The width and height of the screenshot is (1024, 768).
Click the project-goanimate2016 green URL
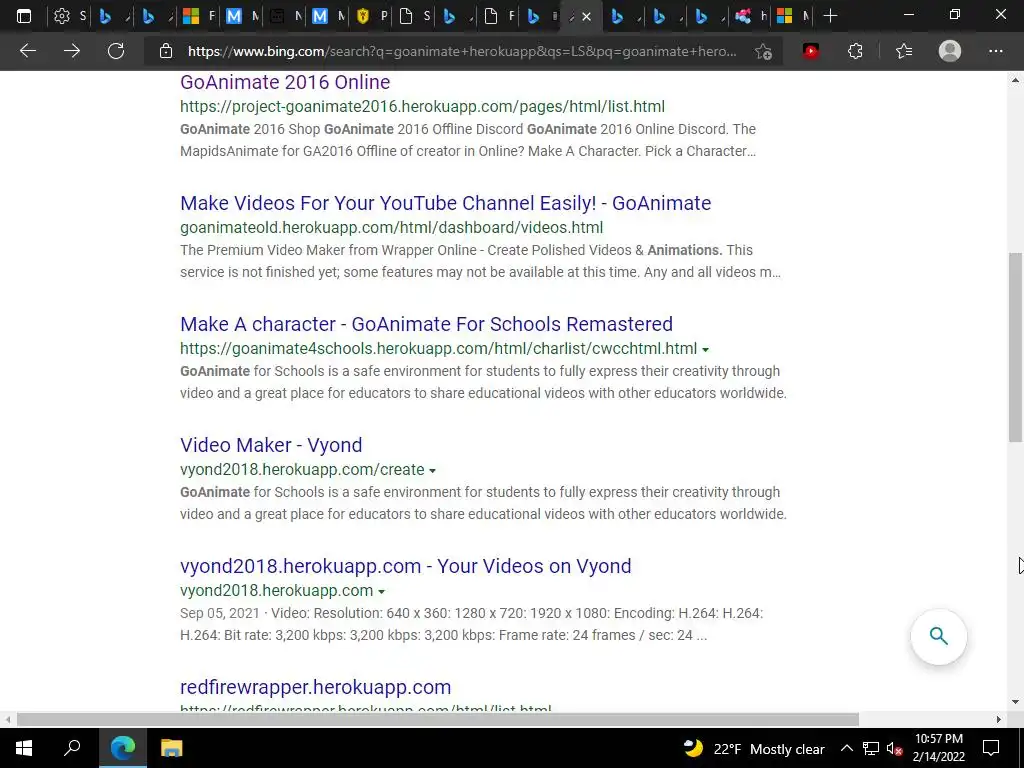[423, 106]
